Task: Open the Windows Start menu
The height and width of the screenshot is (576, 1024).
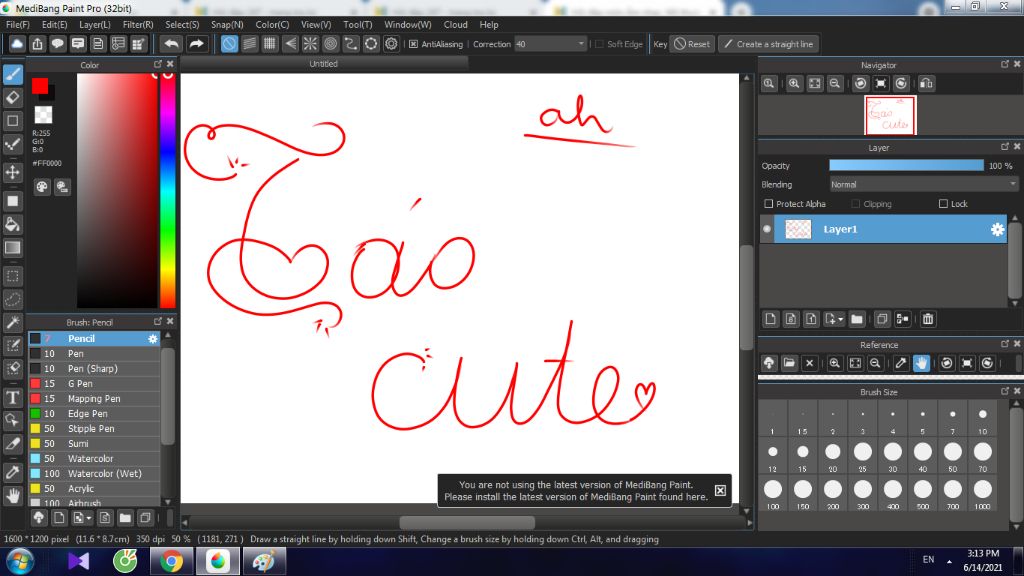Action: pyautogui.click(x=20, y=562)
